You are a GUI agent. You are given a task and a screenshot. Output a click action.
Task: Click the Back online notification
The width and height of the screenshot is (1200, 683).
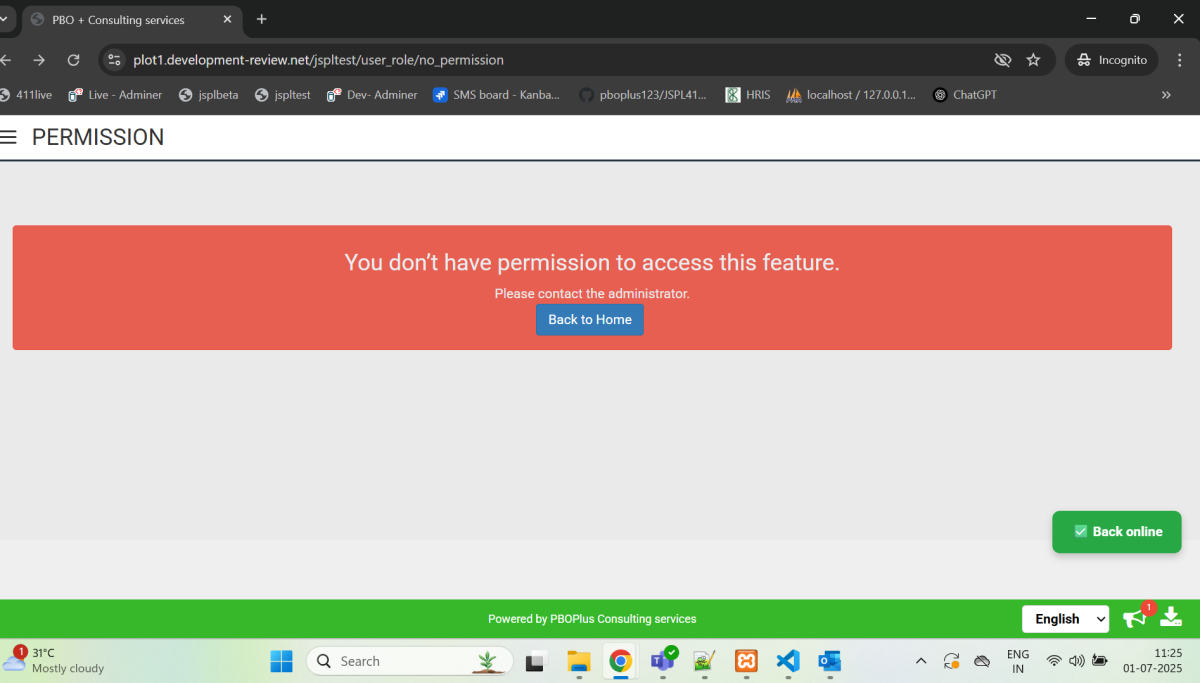1116,532
